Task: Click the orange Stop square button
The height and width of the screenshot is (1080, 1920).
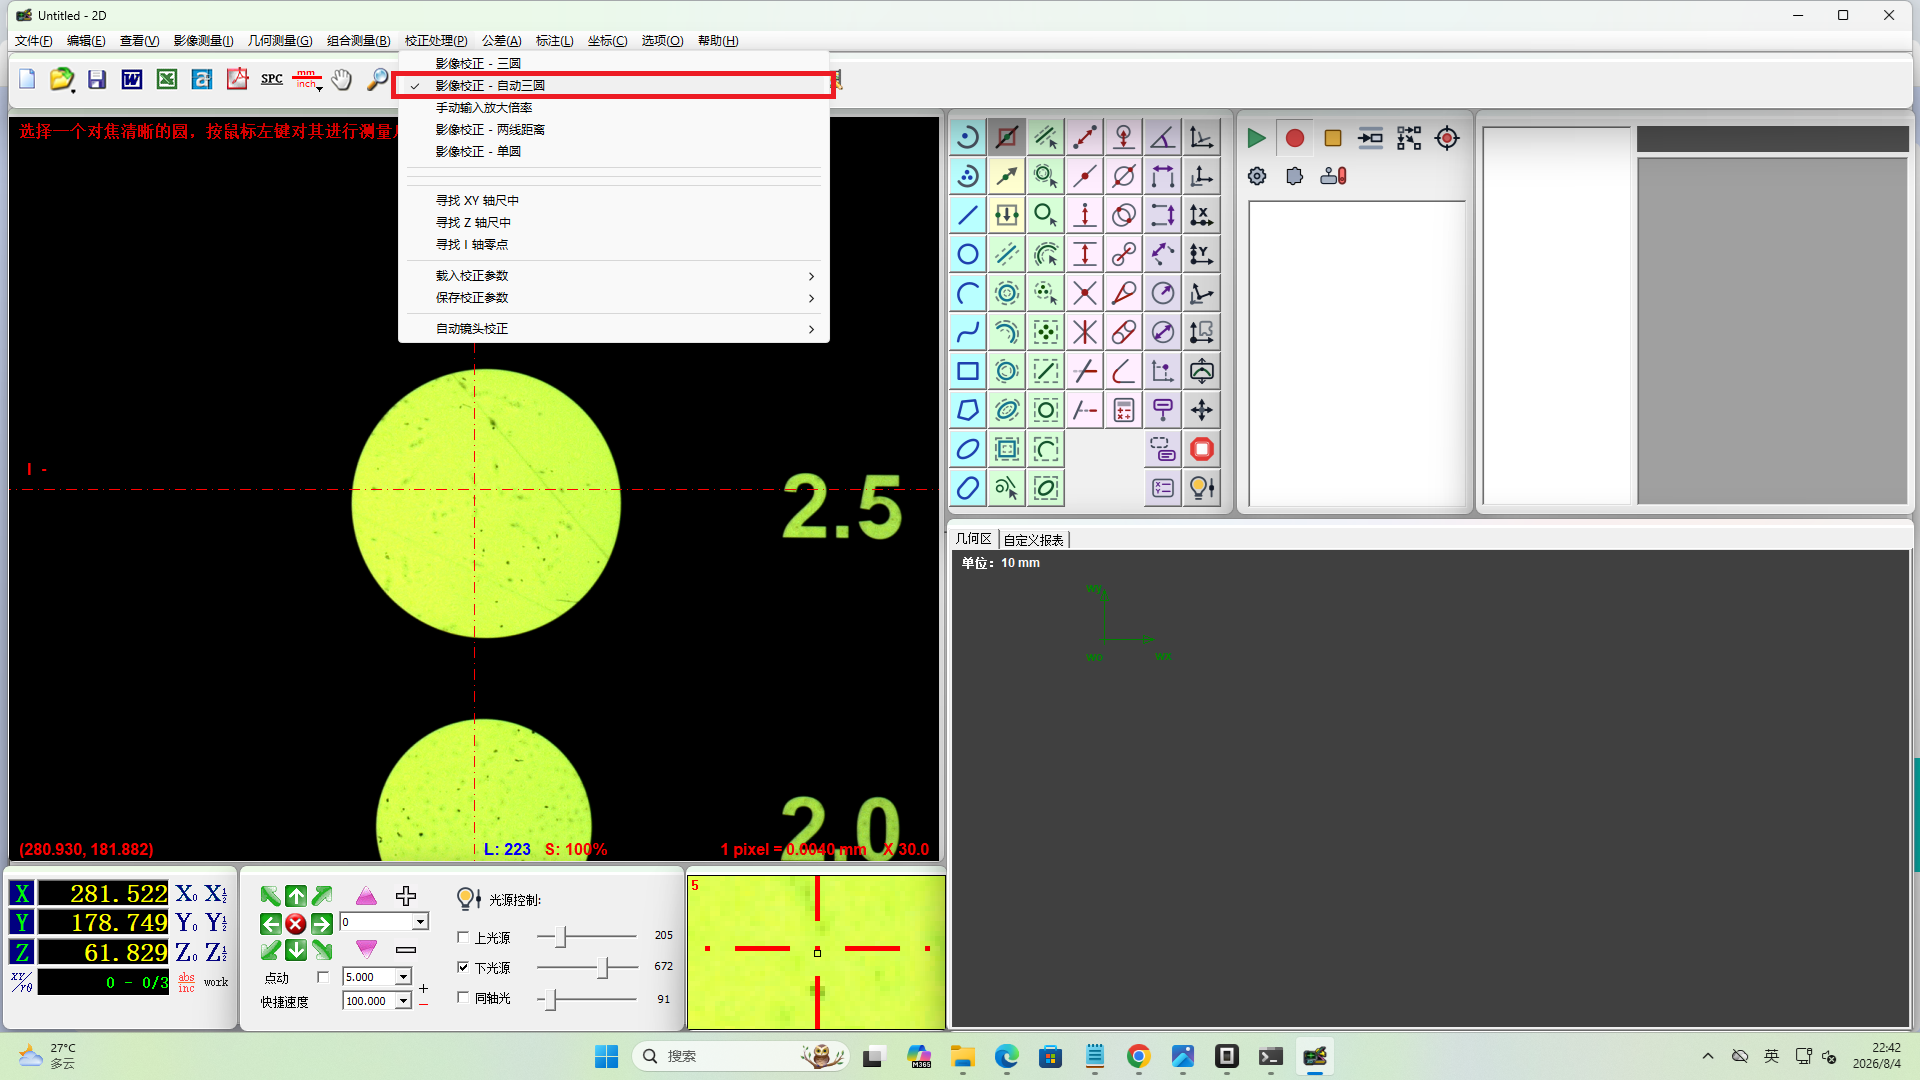Action: coord(1332,138)
